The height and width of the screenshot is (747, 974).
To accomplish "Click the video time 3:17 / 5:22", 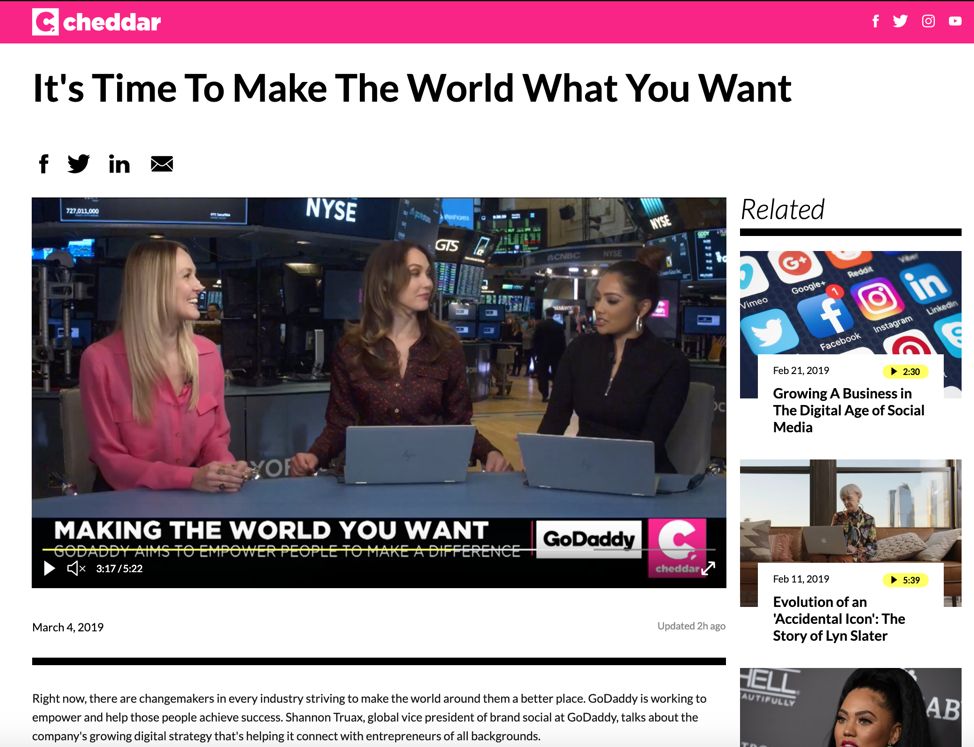I will [119, 568].
